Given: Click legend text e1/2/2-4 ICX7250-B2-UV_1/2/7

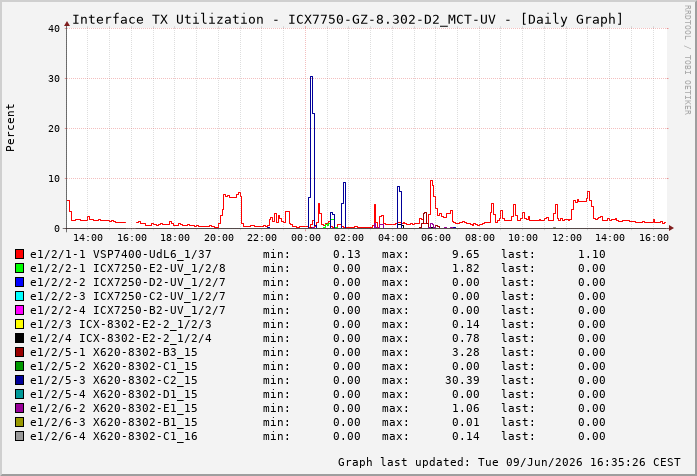Looking at the screenshot, I should click(x=128, y=310).
